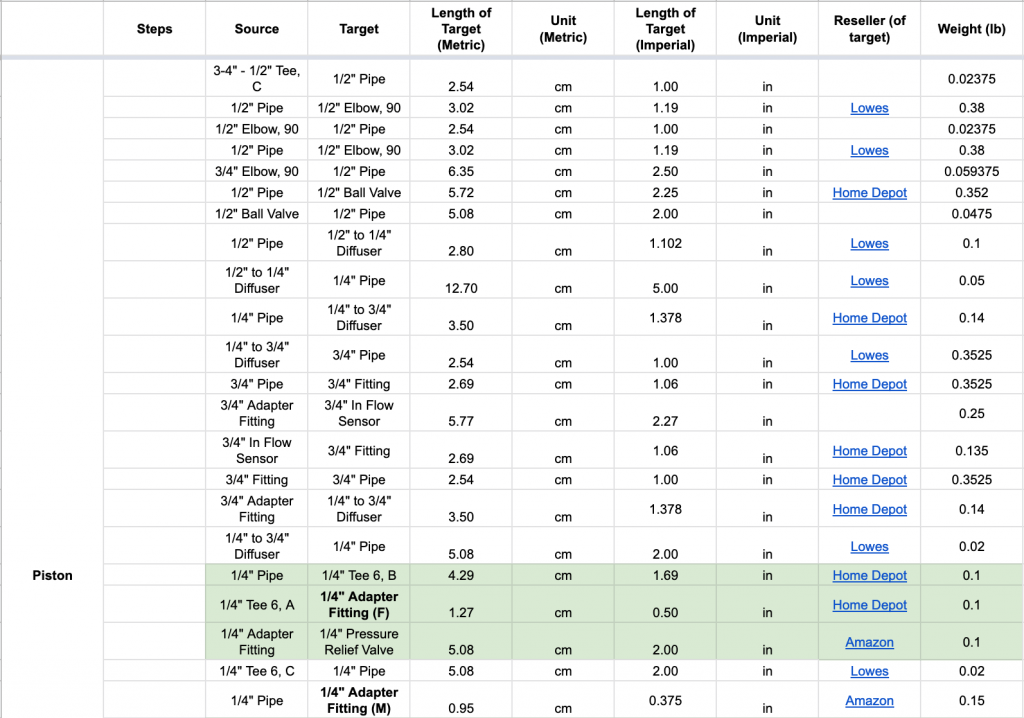The width and height of the screenshot is (1024, 718).
Task: Open Home Depot link for 1/2" Ball Valve
Action: point(869,193)
